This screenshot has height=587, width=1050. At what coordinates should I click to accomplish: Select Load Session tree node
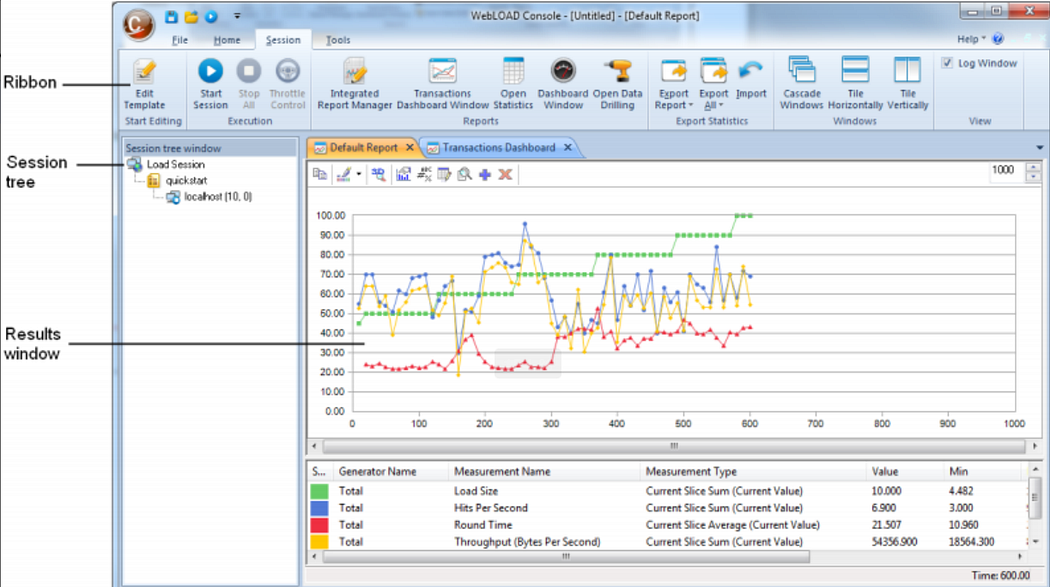point(175,164)
